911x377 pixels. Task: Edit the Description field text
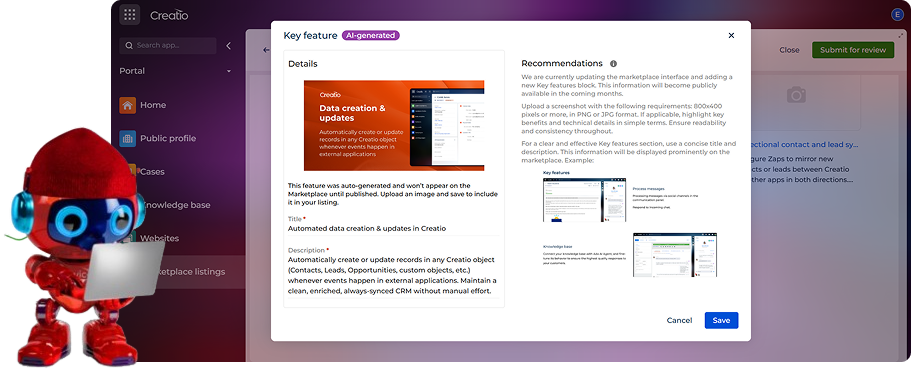click(393, 275)
